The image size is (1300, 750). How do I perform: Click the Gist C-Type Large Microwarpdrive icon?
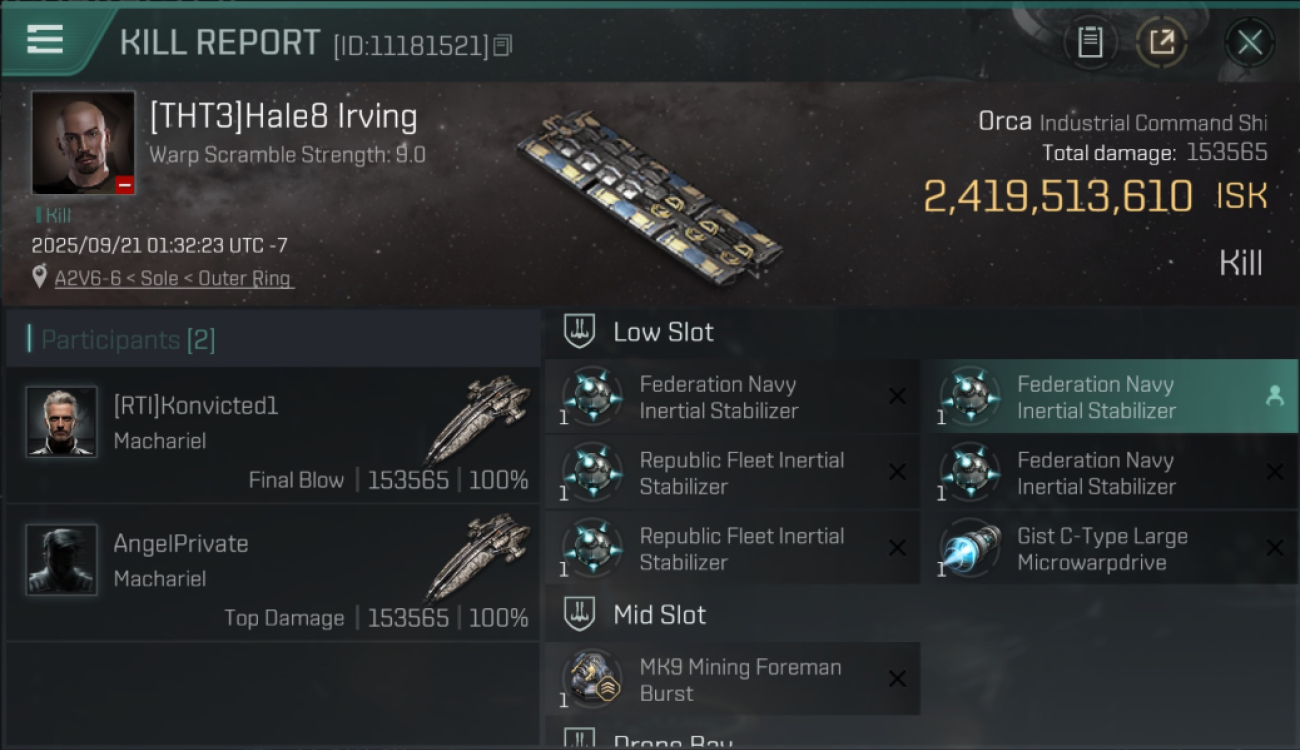tap(970, 549)
